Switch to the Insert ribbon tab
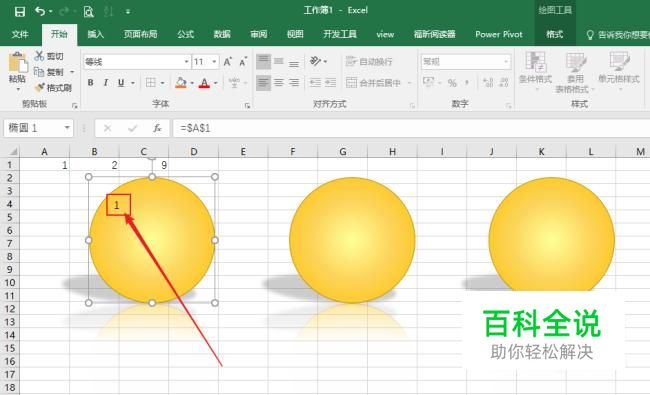The image size is (650, 395). pyautogui.click(x=96, y=34)
